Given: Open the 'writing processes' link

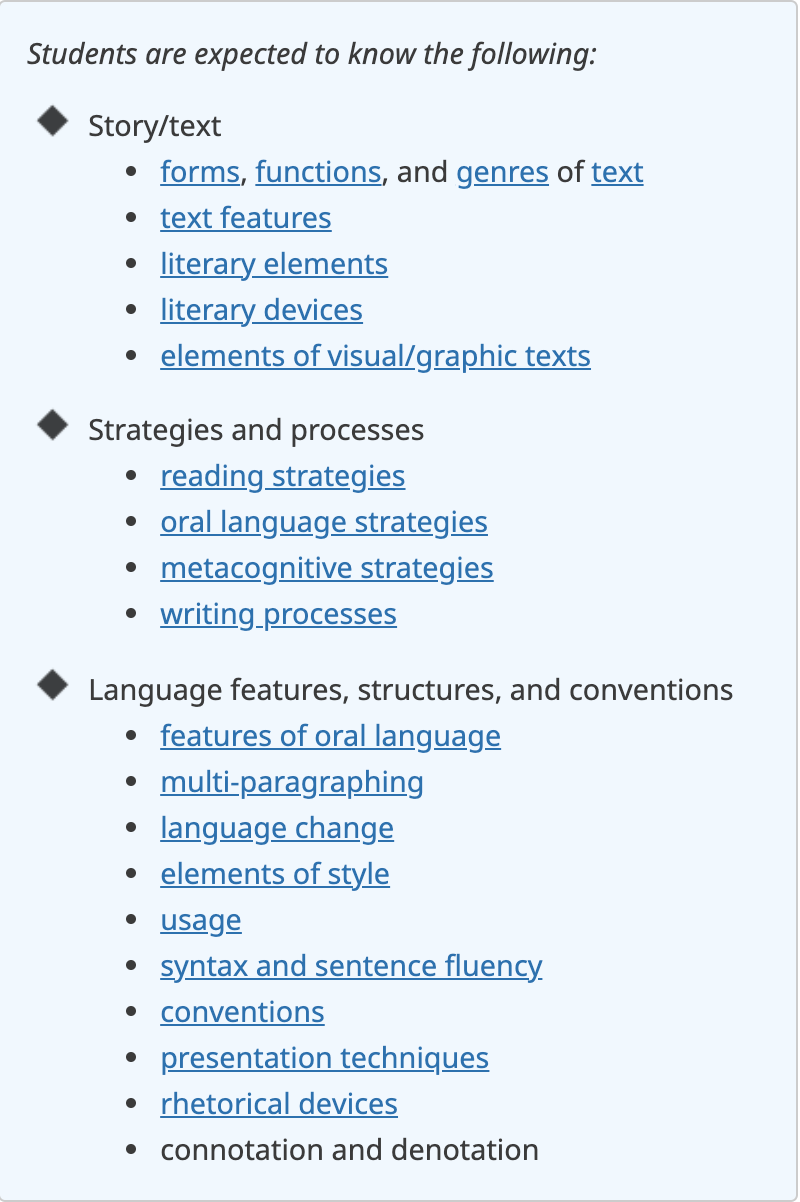Looking at the screenshot, I should pos(278,615).
